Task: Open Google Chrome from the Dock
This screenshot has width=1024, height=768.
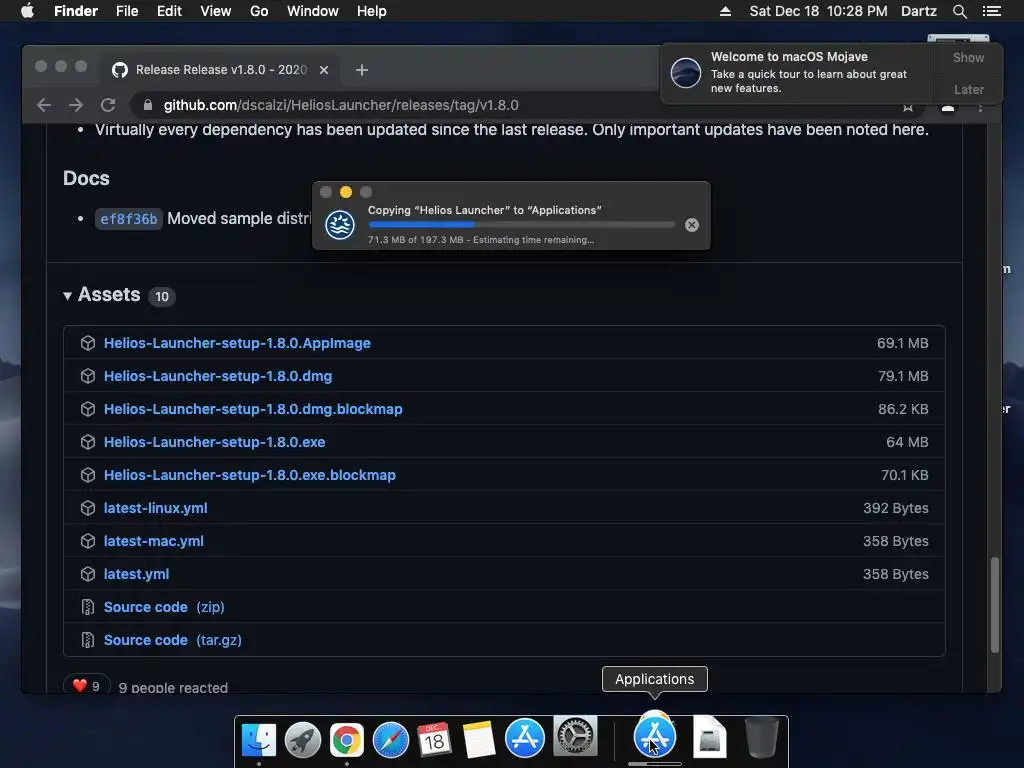Action: (347, 740)
